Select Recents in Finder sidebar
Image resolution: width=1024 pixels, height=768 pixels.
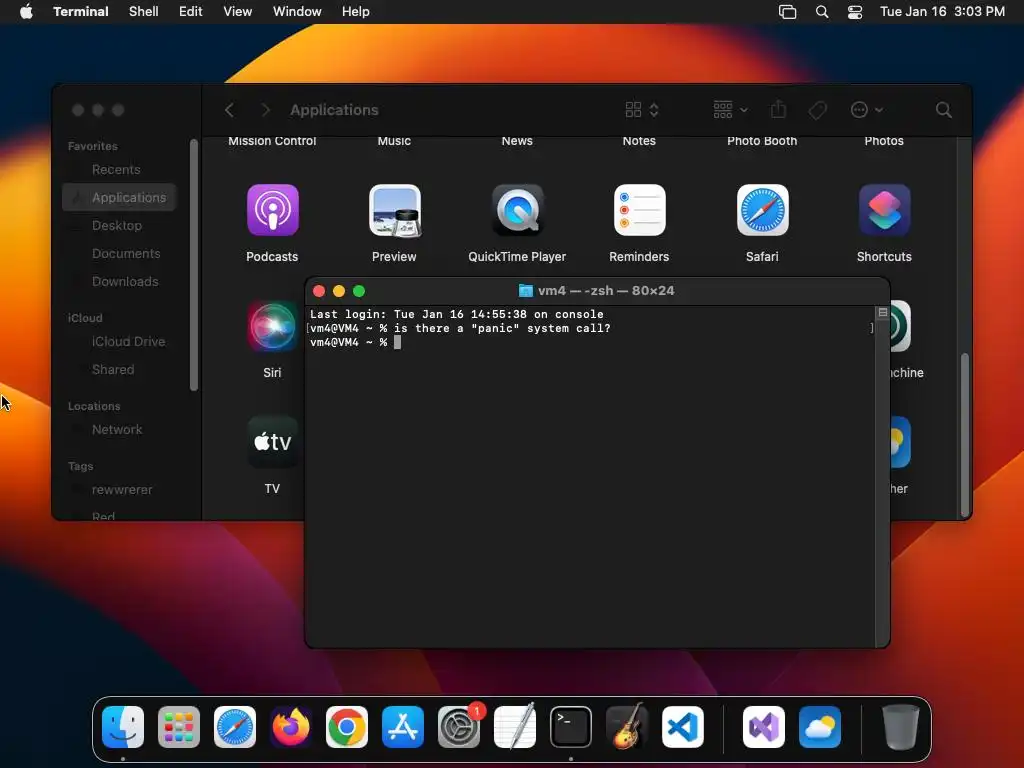click(120, 170)
